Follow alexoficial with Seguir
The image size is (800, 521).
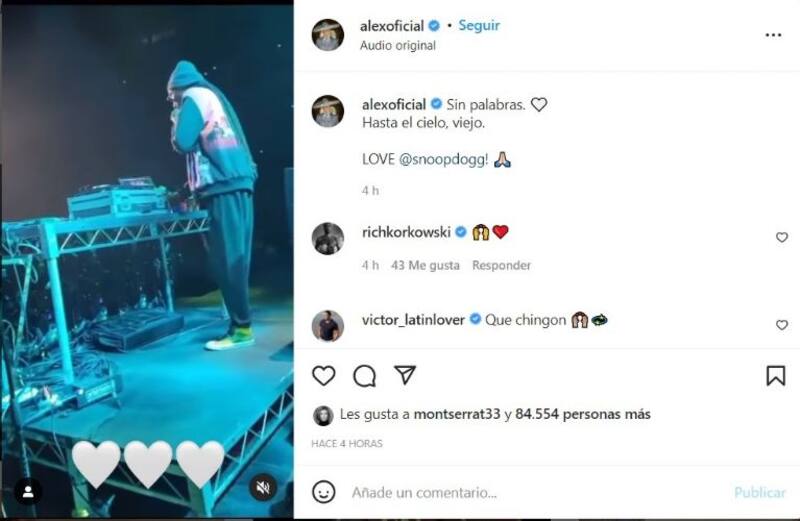point(479,26)
